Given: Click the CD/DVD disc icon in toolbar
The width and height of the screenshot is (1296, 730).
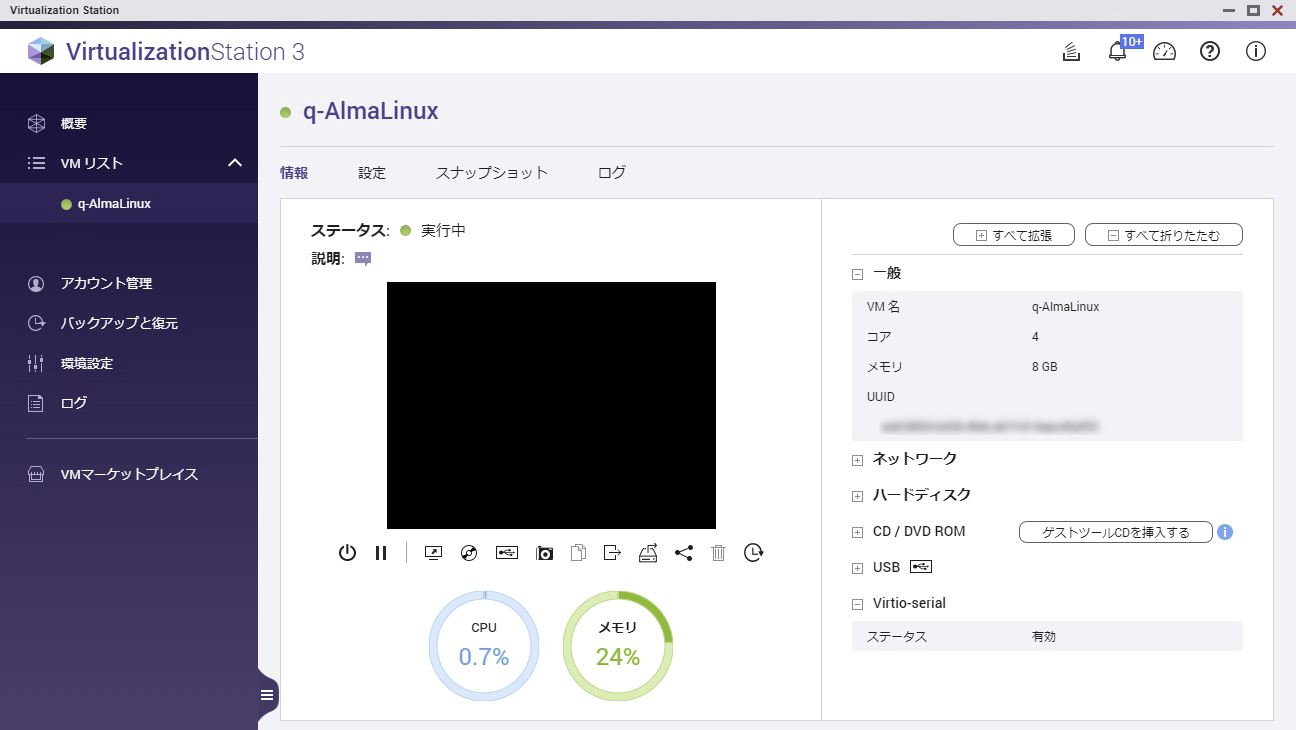Looking at the screenshot, I should [x=469, y=553].
